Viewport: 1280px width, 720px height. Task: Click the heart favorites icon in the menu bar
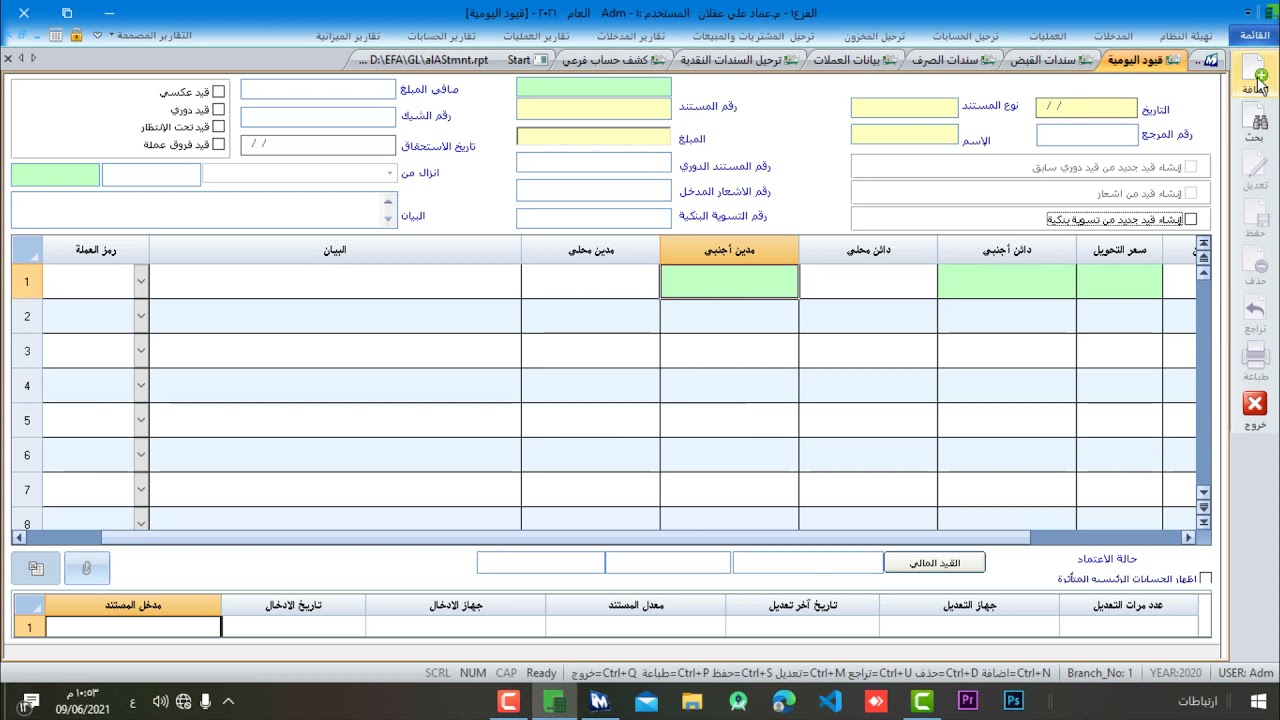98,35
